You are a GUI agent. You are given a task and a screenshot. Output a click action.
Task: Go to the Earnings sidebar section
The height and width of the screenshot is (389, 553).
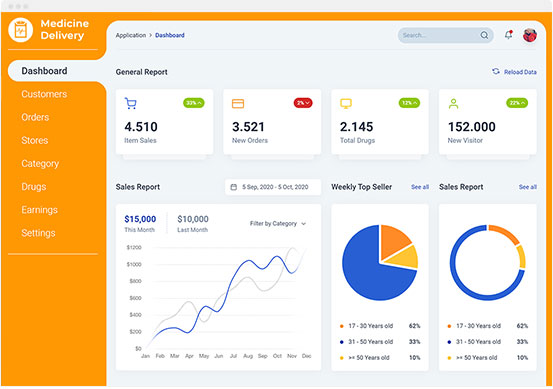[39, 210]
